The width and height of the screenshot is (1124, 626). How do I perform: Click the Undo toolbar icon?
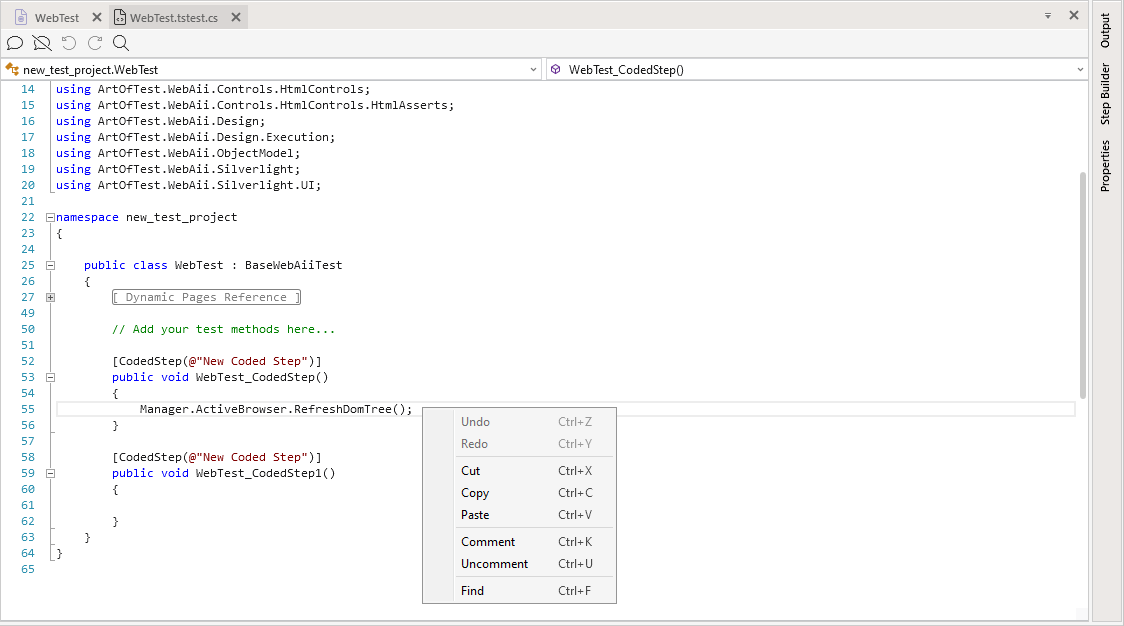coord(69,43)
